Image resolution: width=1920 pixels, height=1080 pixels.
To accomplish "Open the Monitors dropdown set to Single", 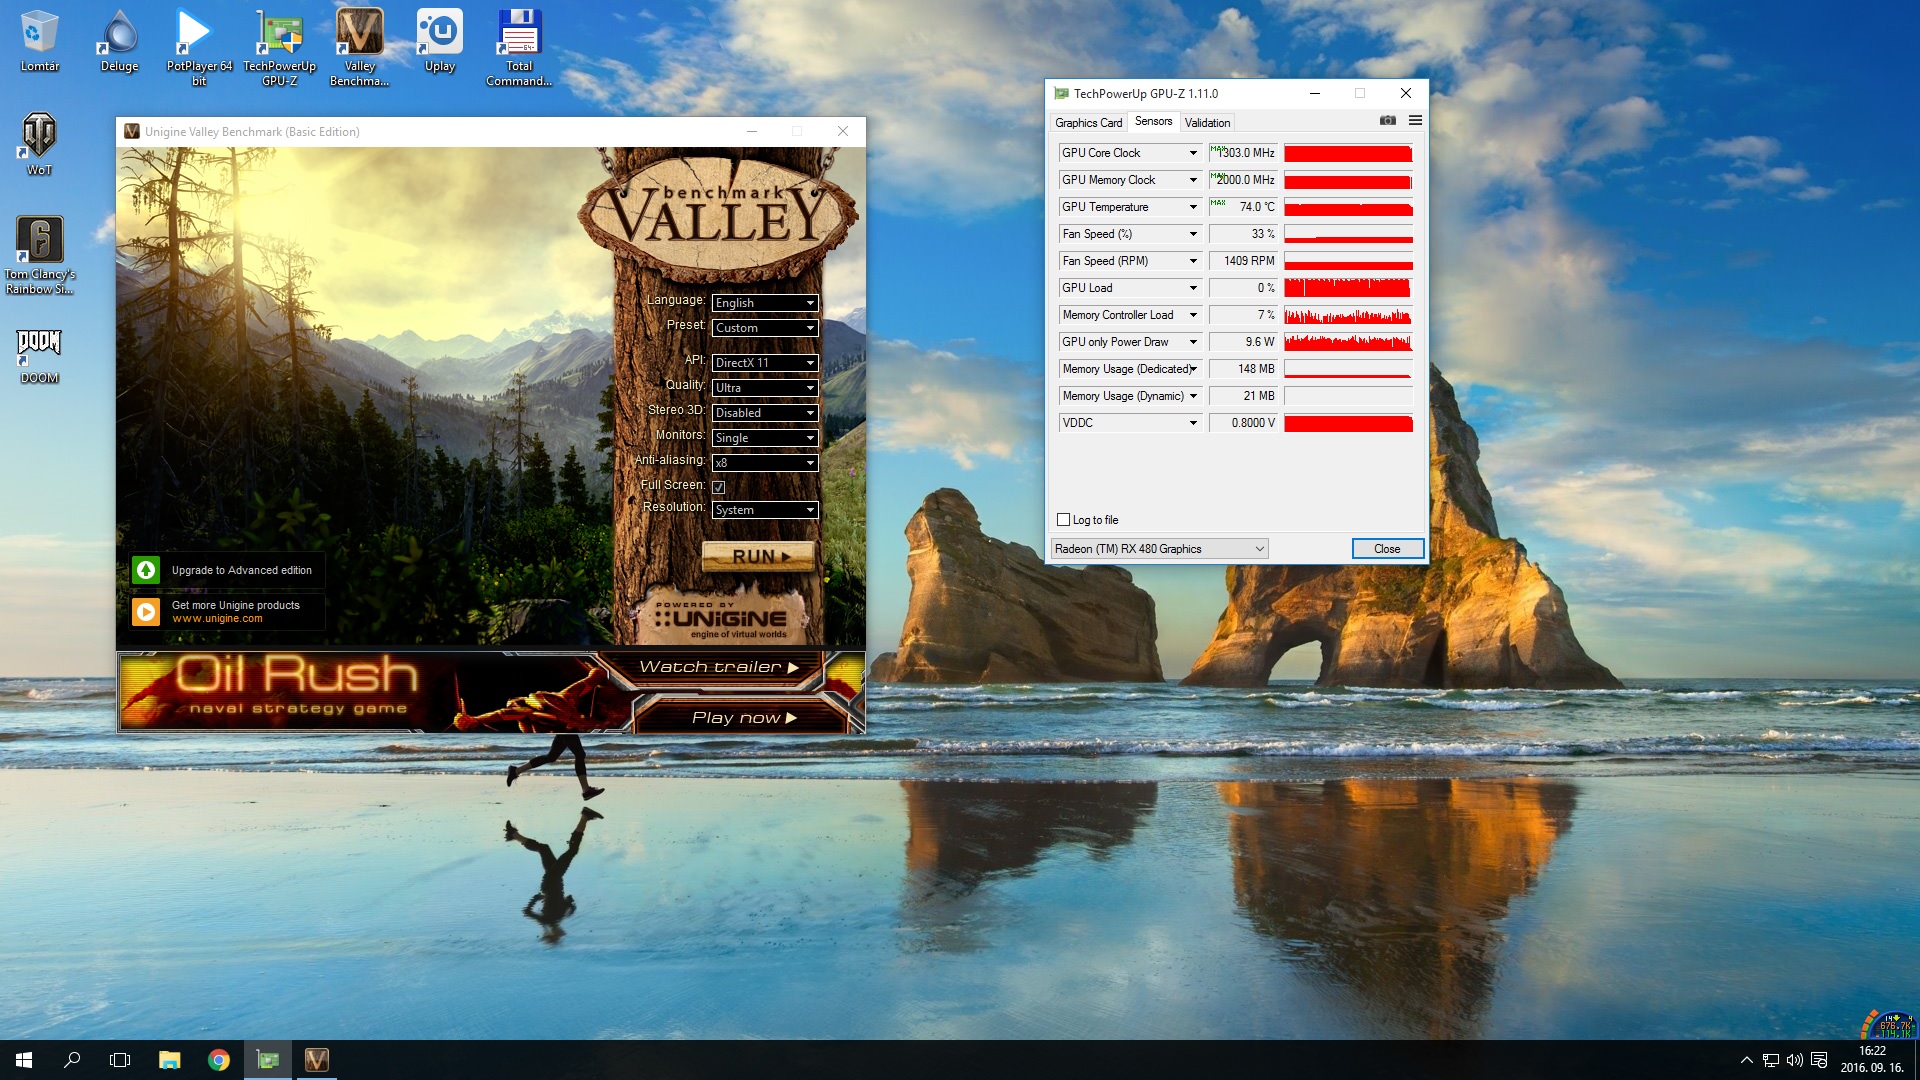I will coord(765,438).
